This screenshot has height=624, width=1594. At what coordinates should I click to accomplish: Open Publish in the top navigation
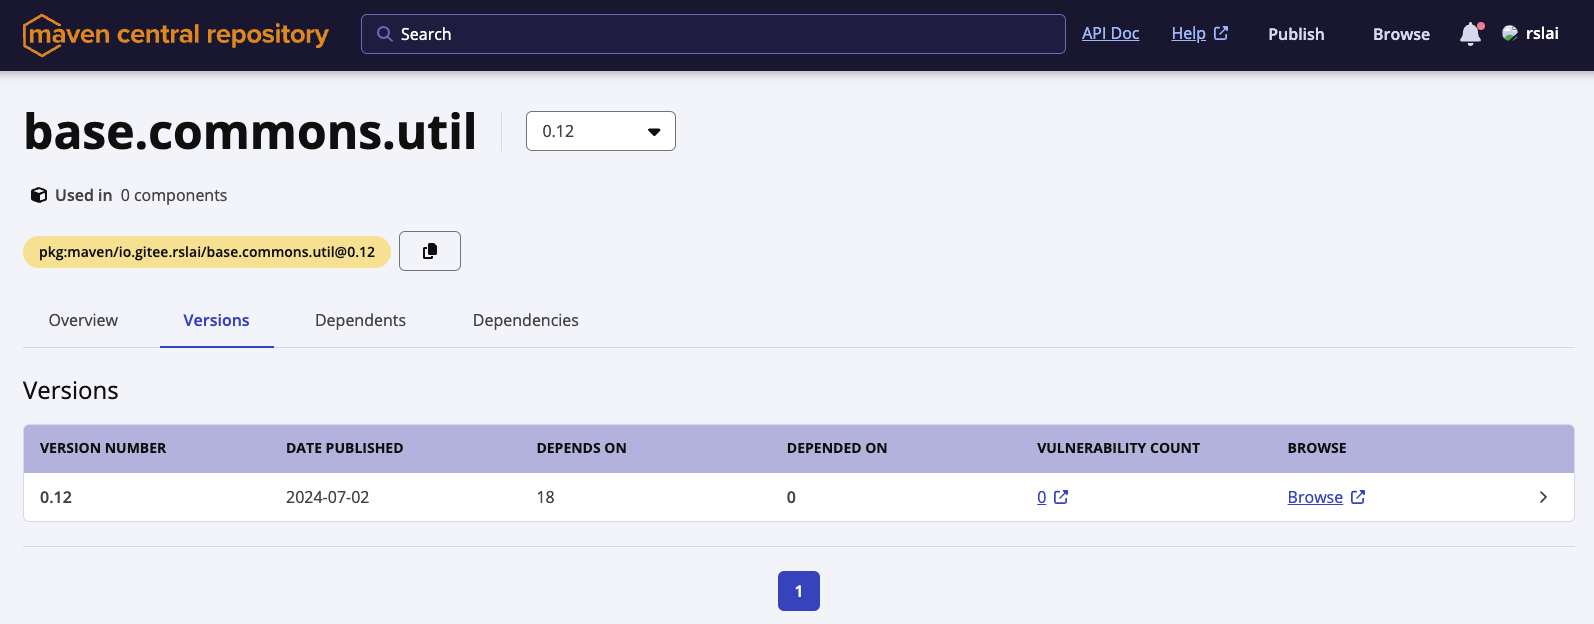(x=1296, y=34)
